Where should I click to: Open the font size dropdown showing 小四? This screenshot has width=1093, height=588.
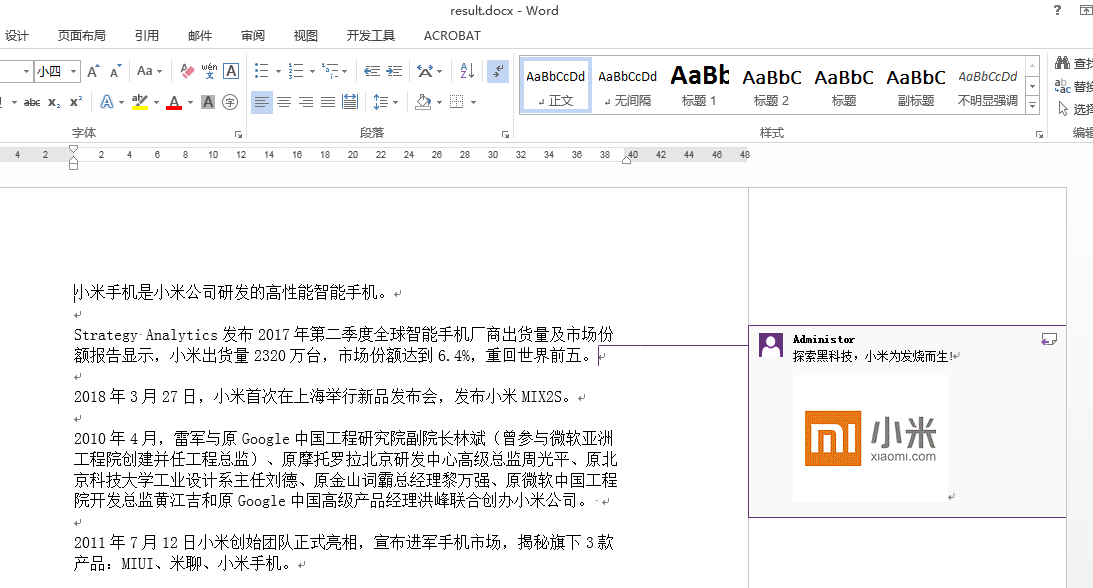(72, 71)
